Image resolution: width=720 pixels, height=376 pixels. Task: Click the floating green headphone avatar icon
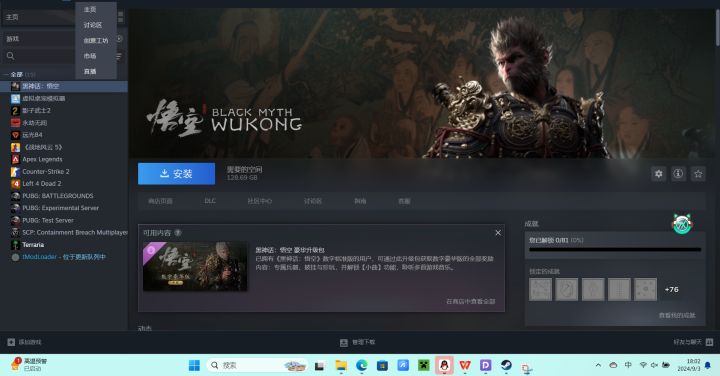point(682,224)
